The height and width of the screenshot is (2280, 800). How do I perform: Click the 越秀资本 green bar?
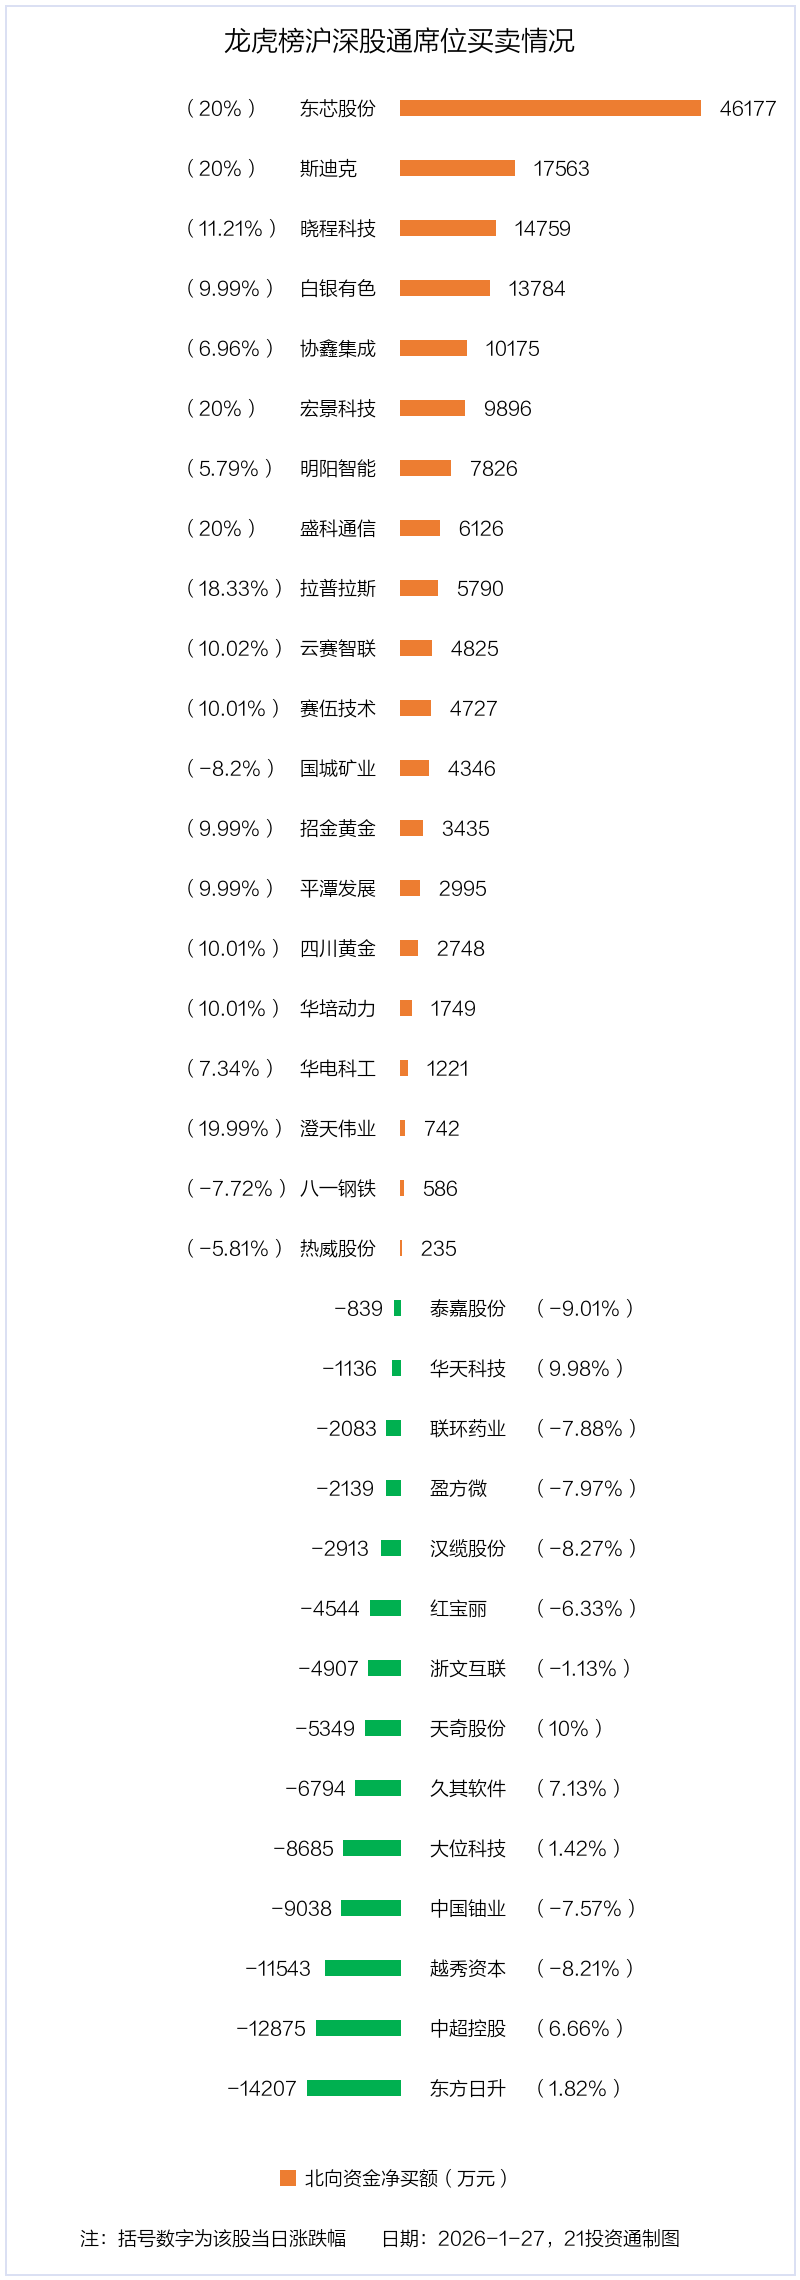tap(362, 1968)
